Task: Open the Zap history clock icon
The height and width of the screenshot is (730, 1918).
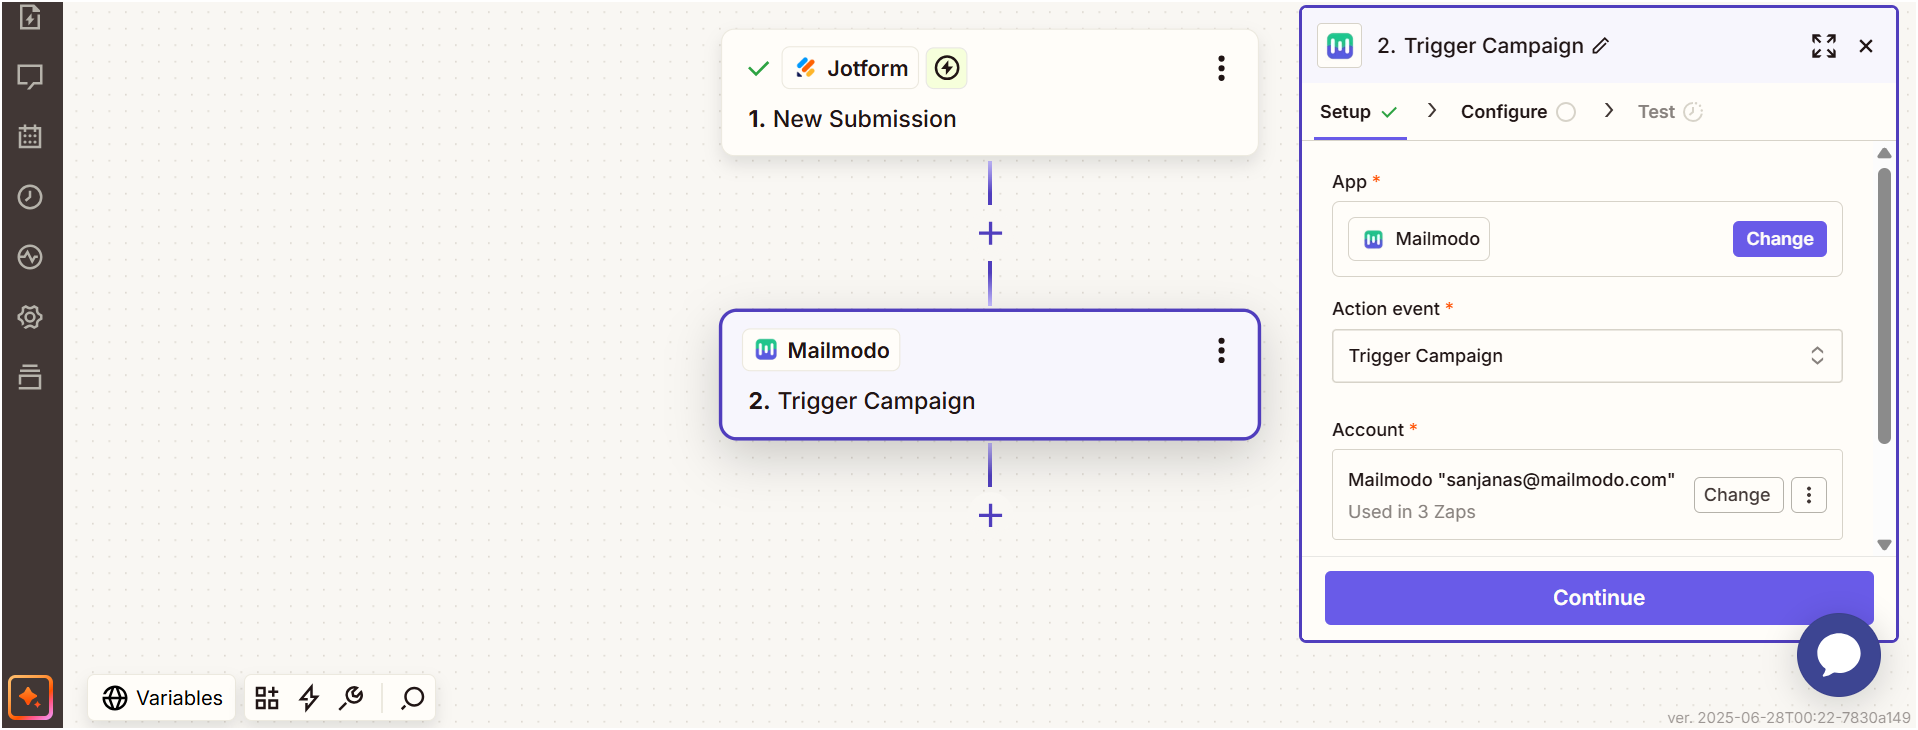Action: pyautogui.click(x=30, y=197)
